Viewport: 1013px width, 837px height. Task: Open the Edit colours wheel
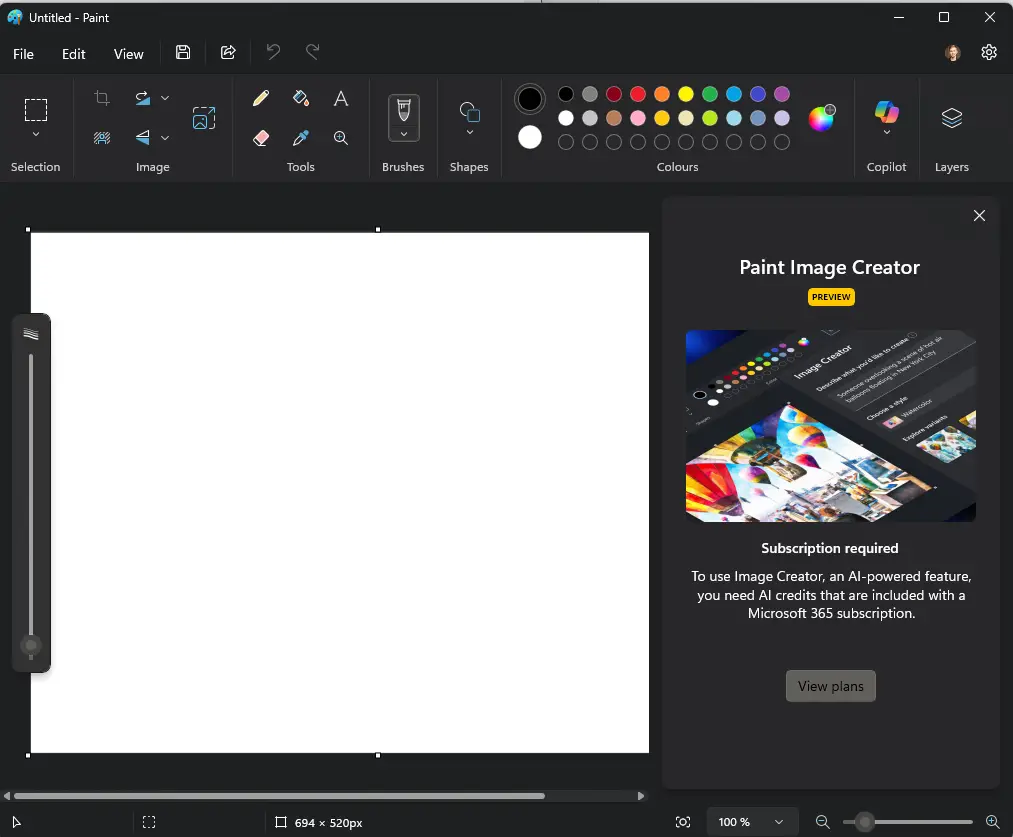821,118
